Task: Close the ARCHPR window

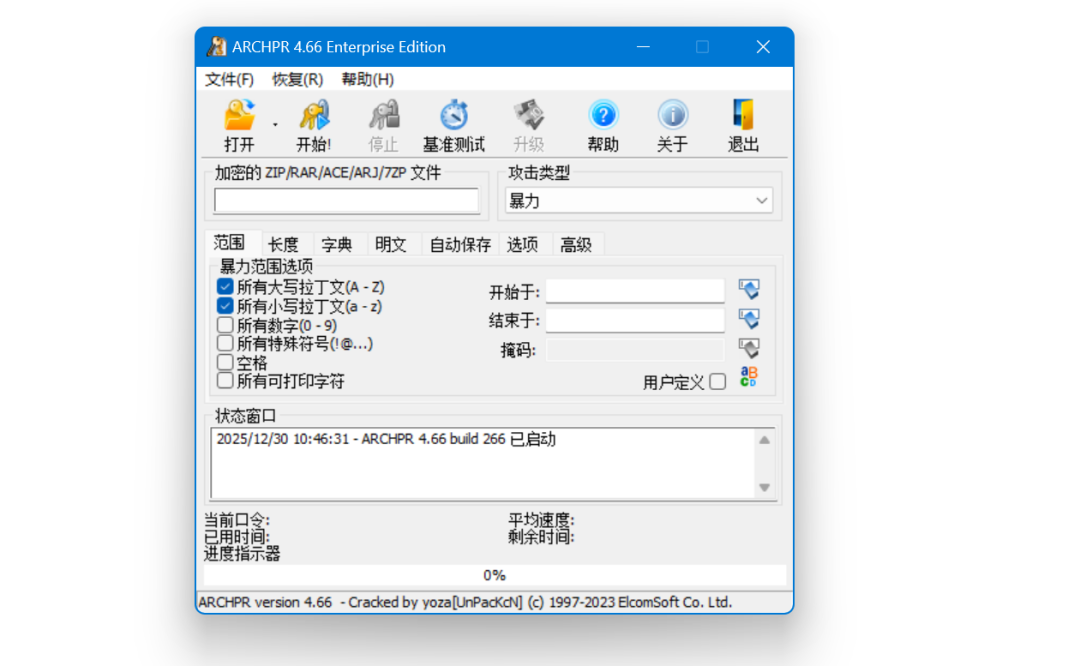Action: coord(763,47)
